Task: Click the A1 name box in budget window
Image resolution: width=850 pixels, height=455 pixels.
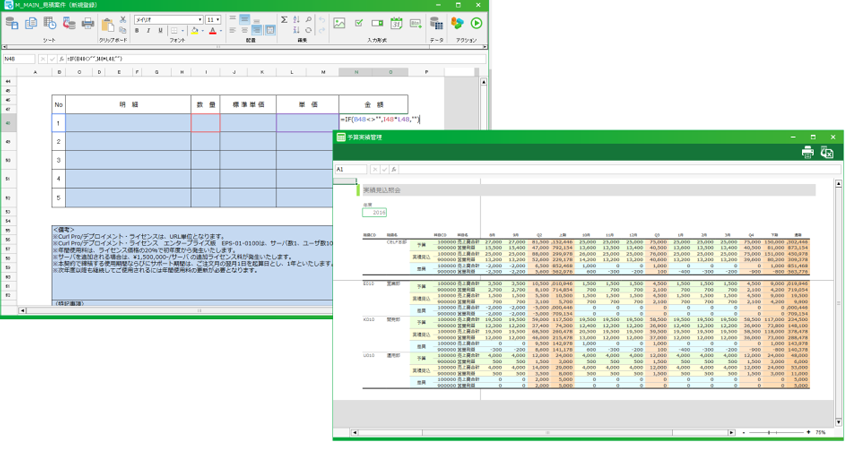Action: pos(351,169)
